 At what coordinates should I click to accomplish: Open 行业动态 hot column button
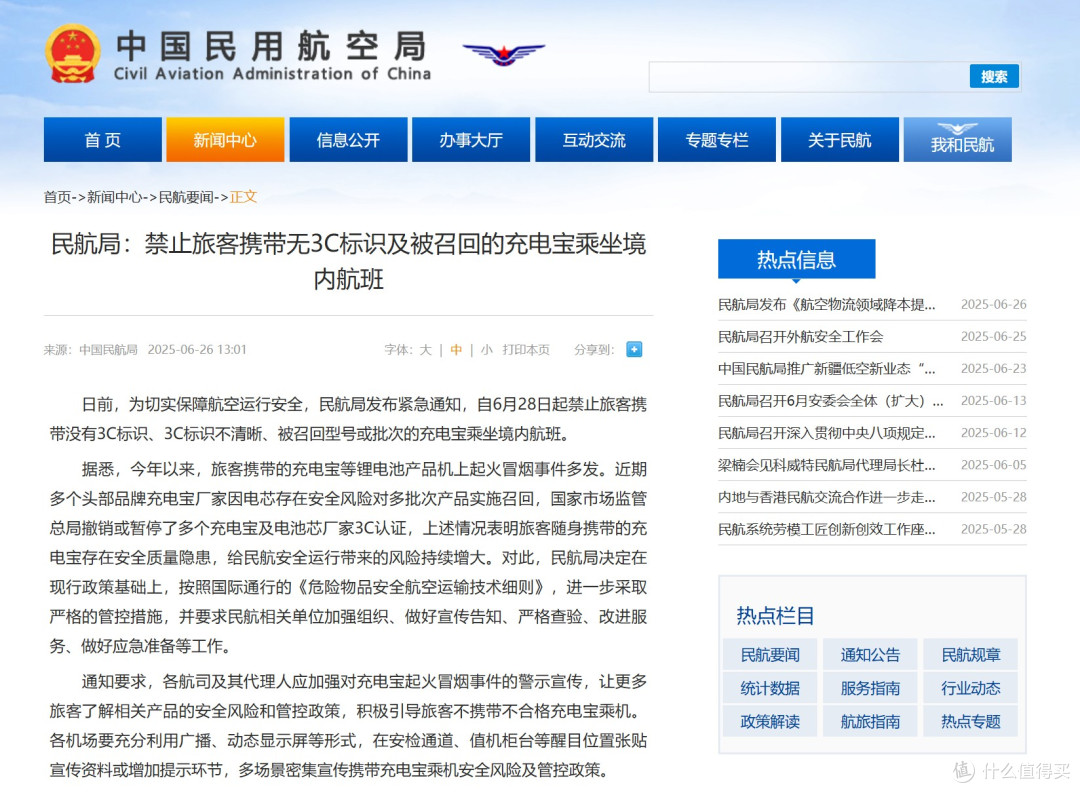pos(970,688)
